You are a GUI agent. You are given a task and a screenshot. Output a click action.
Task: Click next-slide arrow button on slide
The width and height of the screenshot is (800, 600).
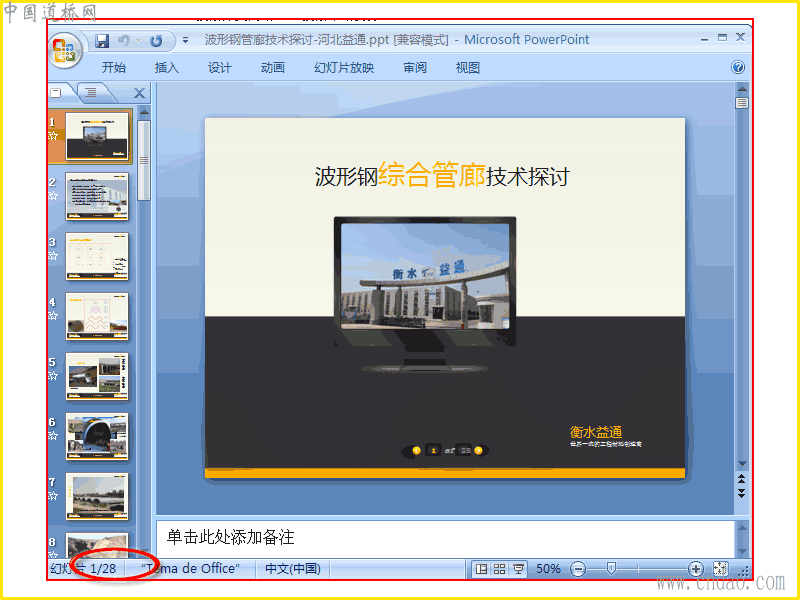(479, 450)
